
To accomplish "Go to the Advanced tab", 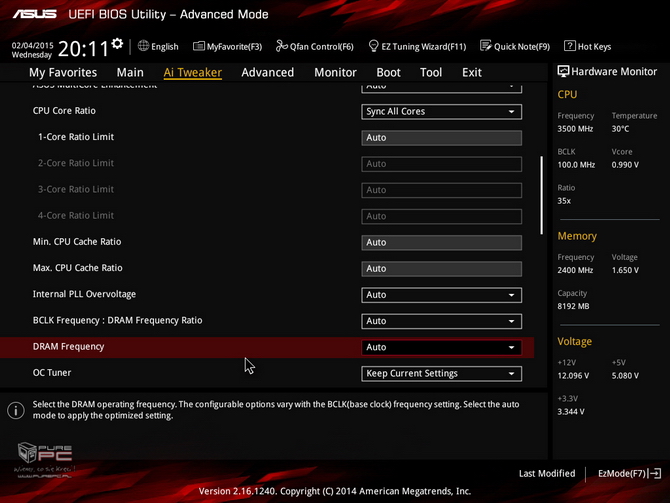I will [x=267, y=72].
